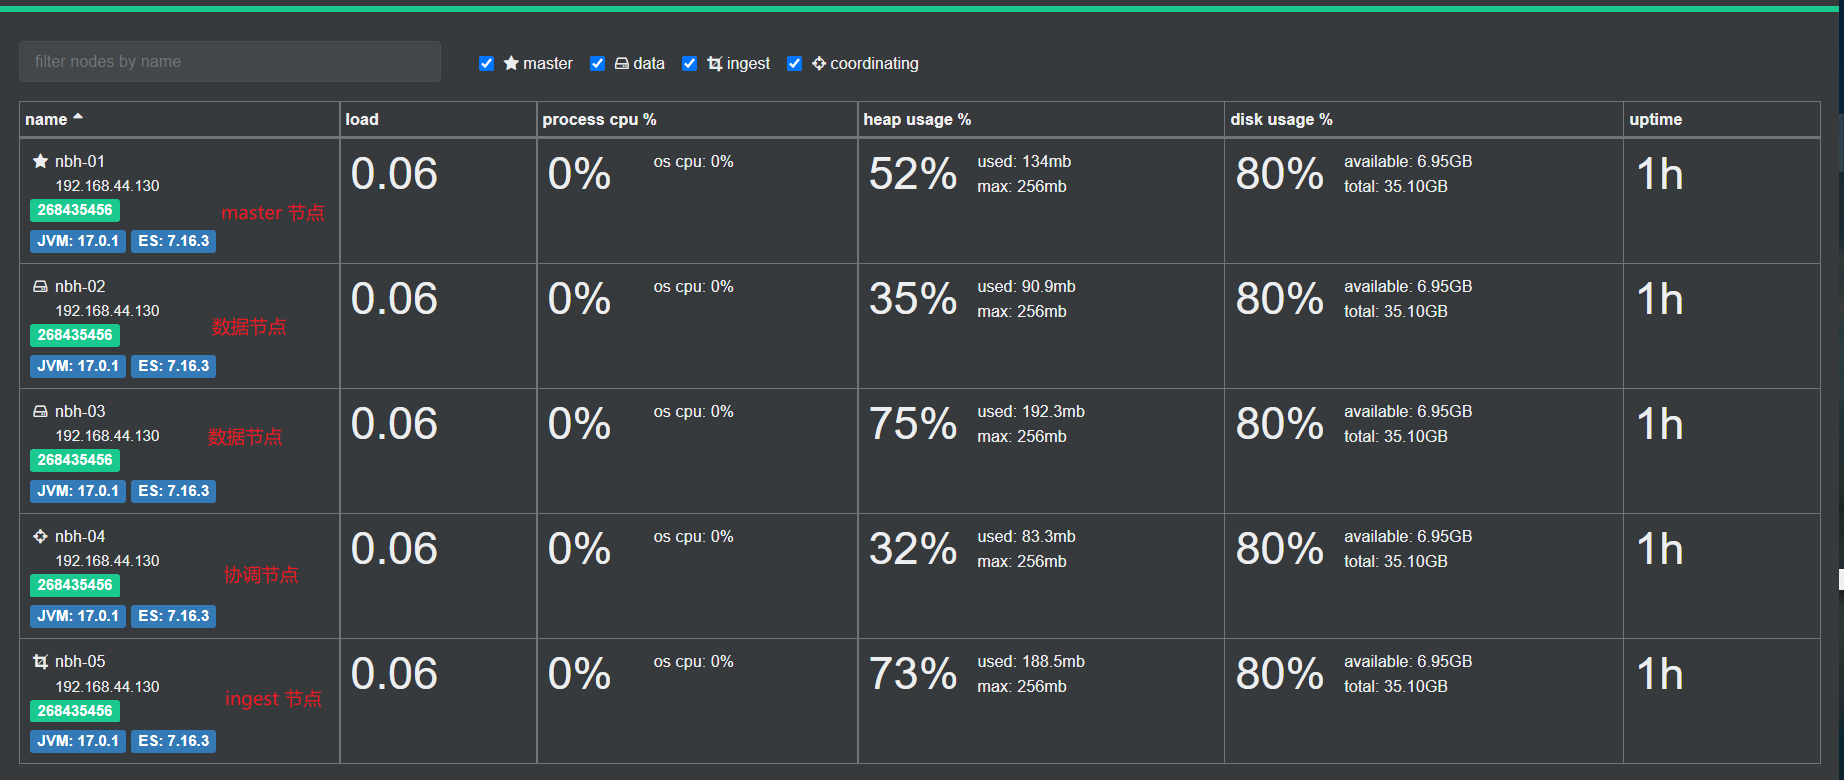Screen dimensions: 1844x780
Task: Focus the filter nodes by name field
Action: [230, 62]
